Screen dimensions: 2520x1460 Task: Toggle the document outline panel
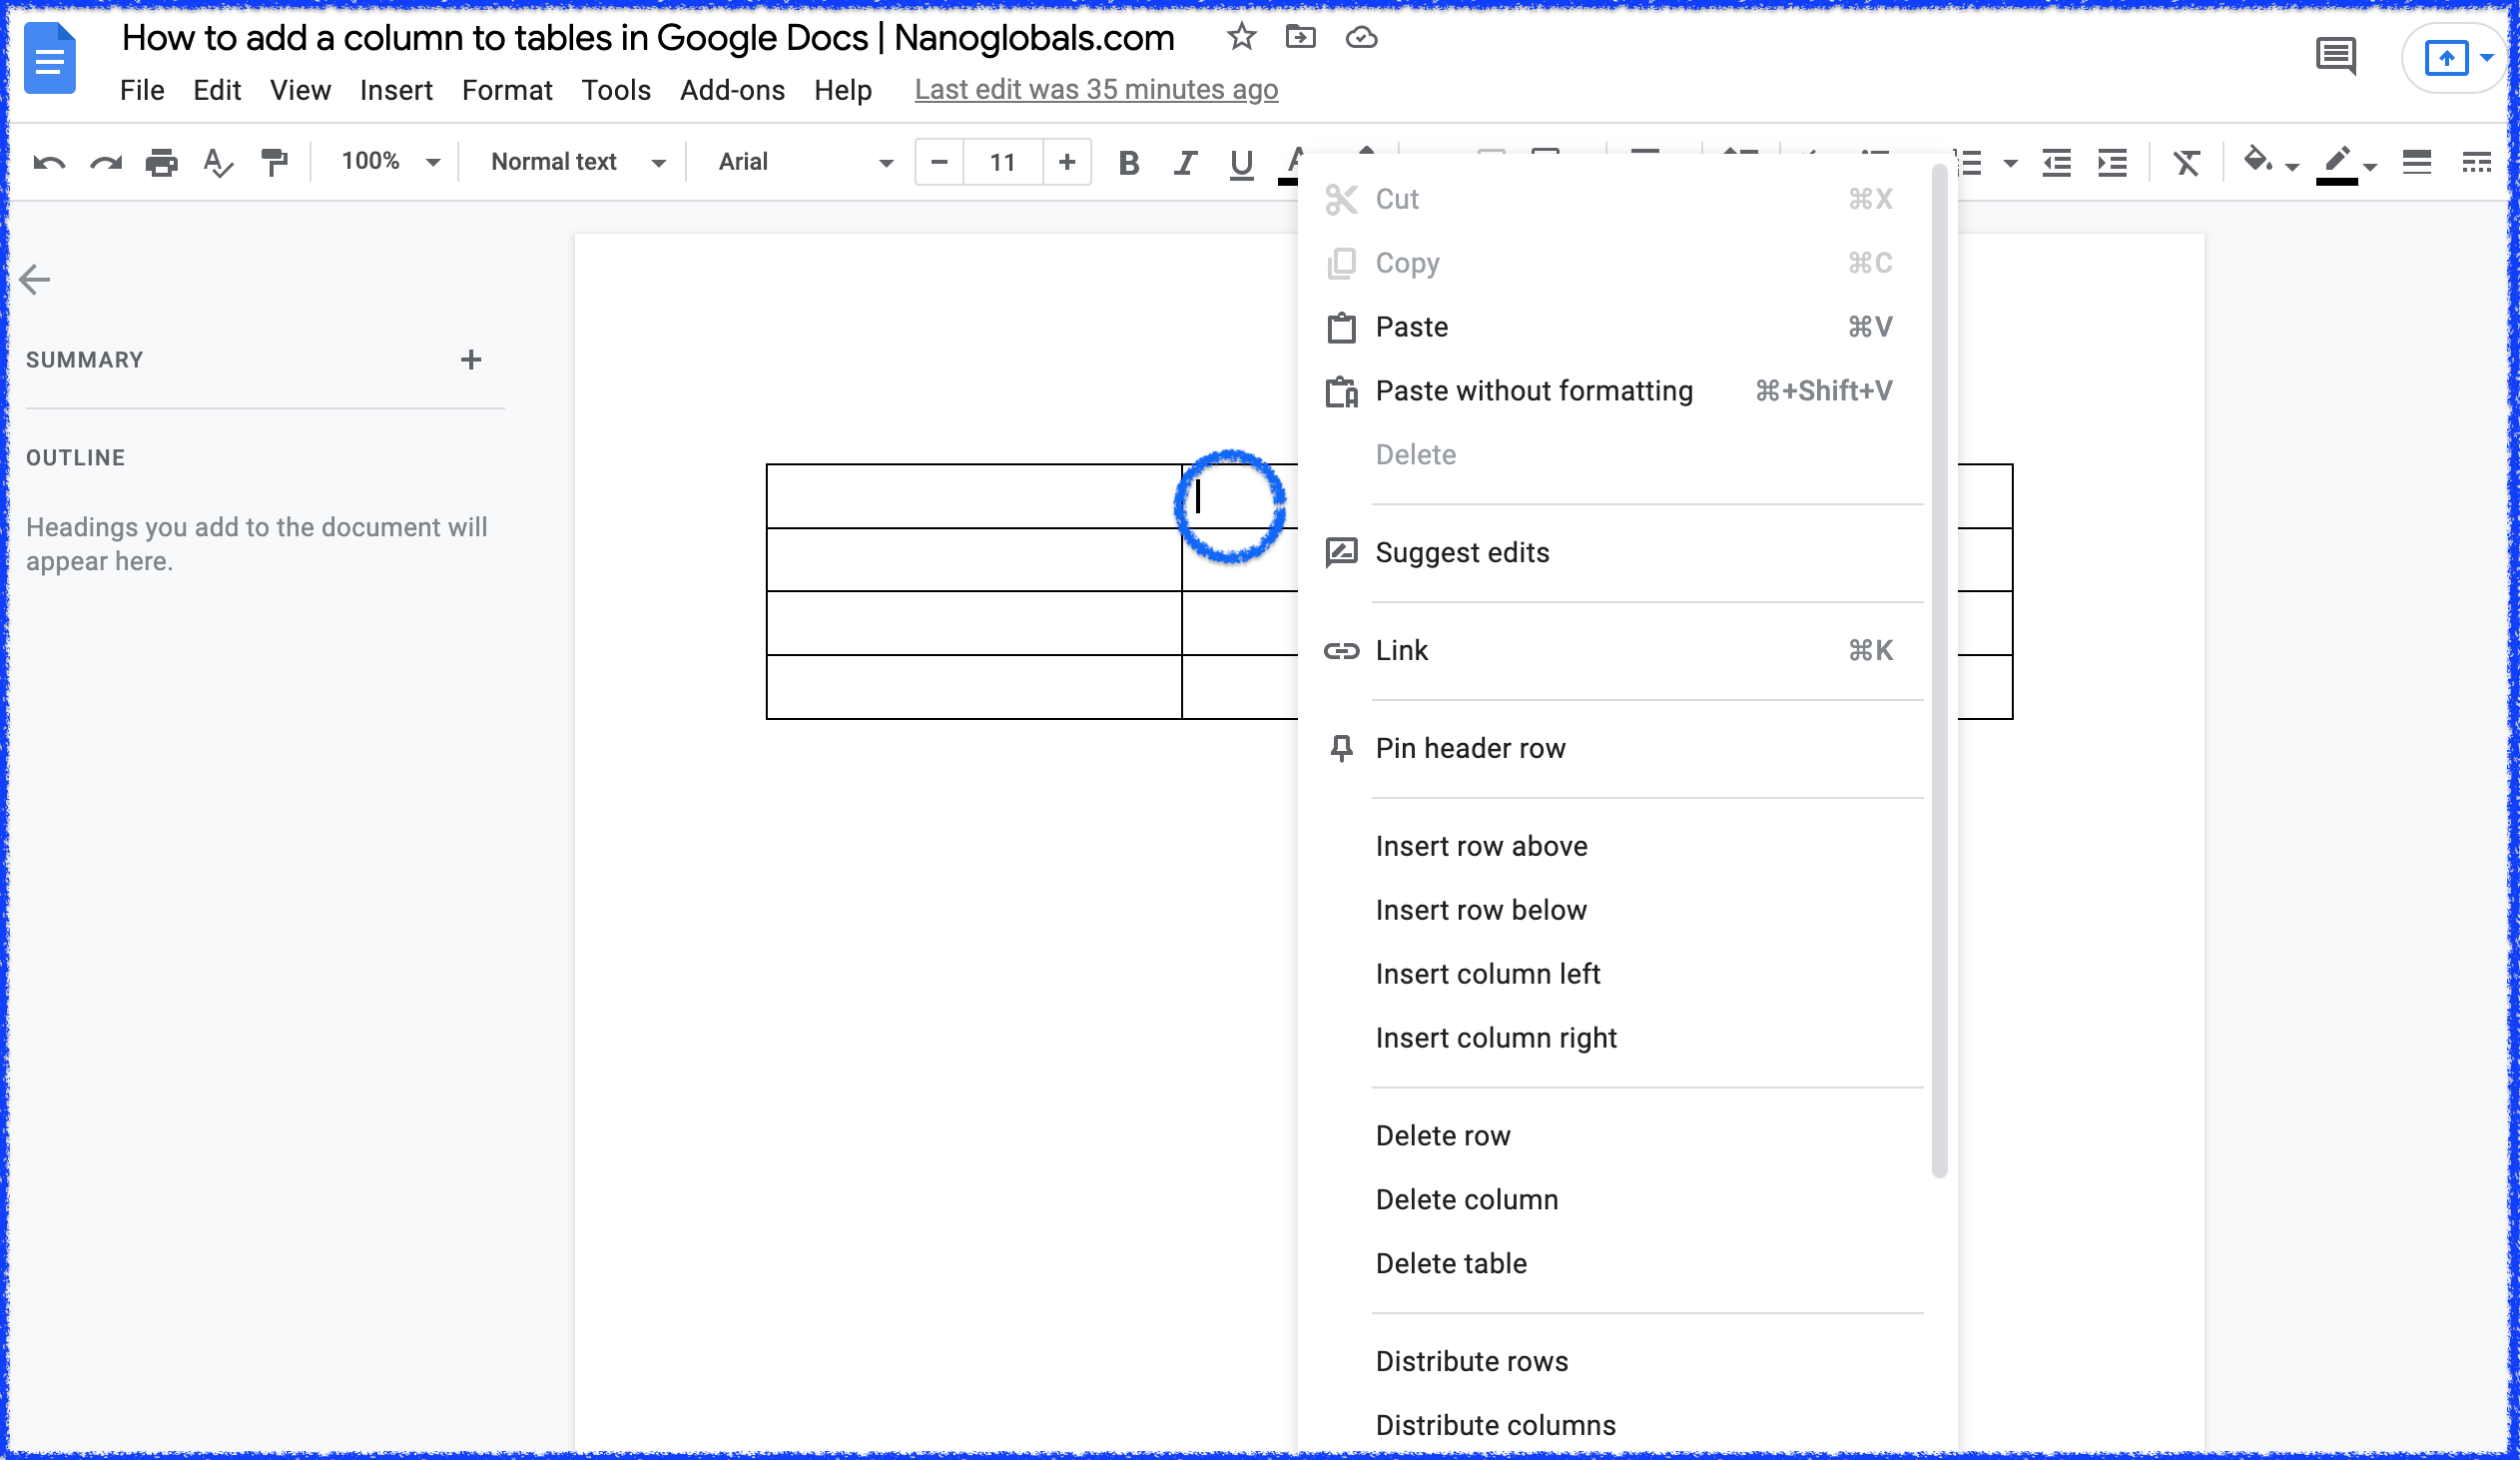click(x=38, y=278)
